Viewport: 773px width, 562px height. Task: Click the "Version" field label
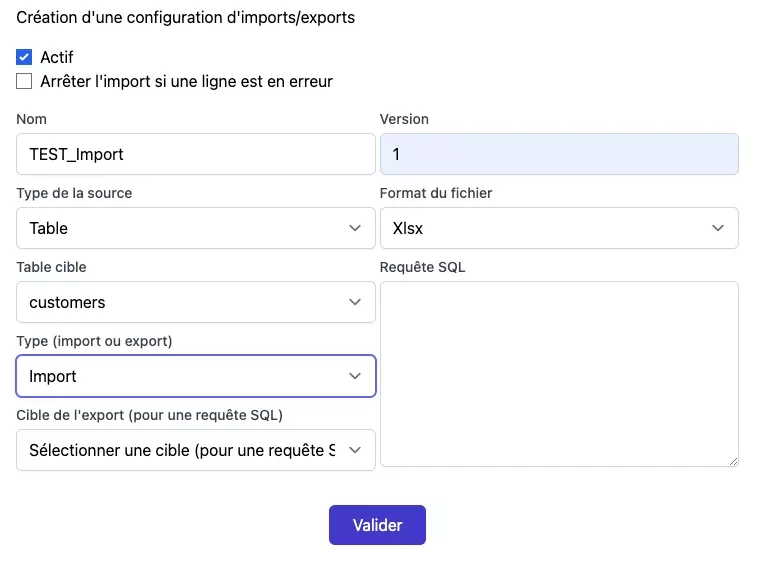[404, 119]
